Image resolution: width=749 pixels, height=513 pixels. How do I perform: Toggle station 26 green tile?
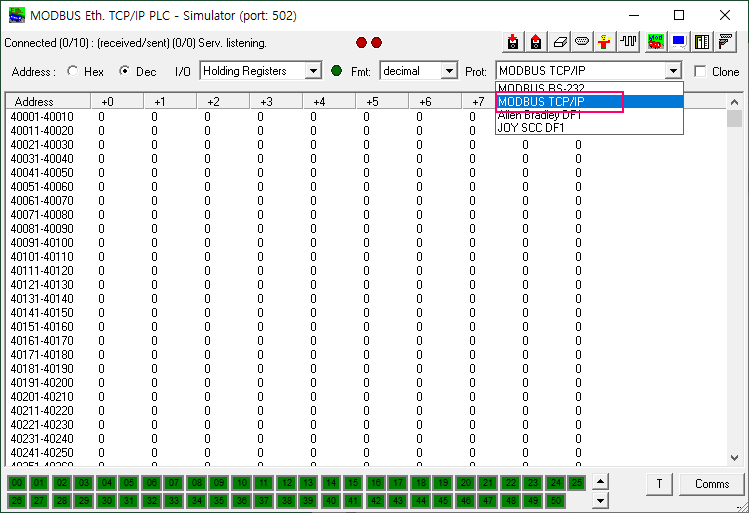17,501
